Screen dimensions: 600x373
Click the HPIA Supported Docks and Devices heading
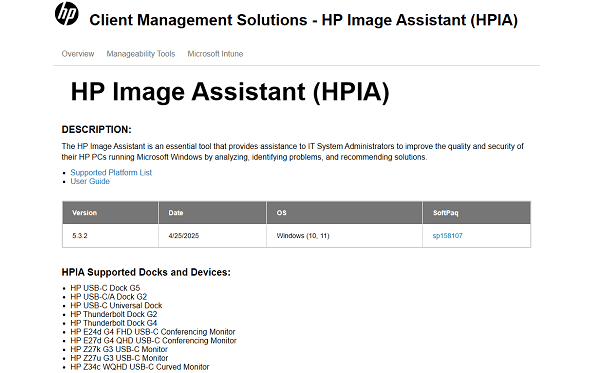tap(146, 272)
